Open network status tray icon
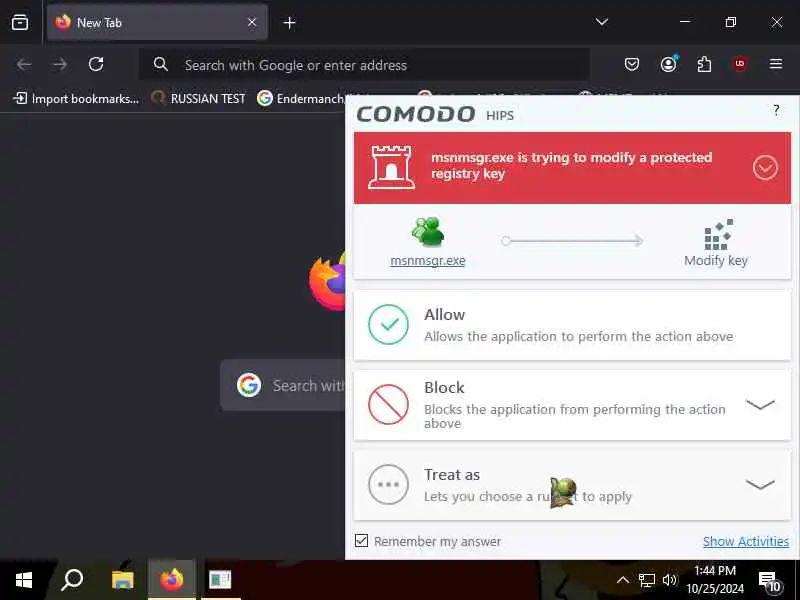Screen dimensions: 800x600 point(646,580)
